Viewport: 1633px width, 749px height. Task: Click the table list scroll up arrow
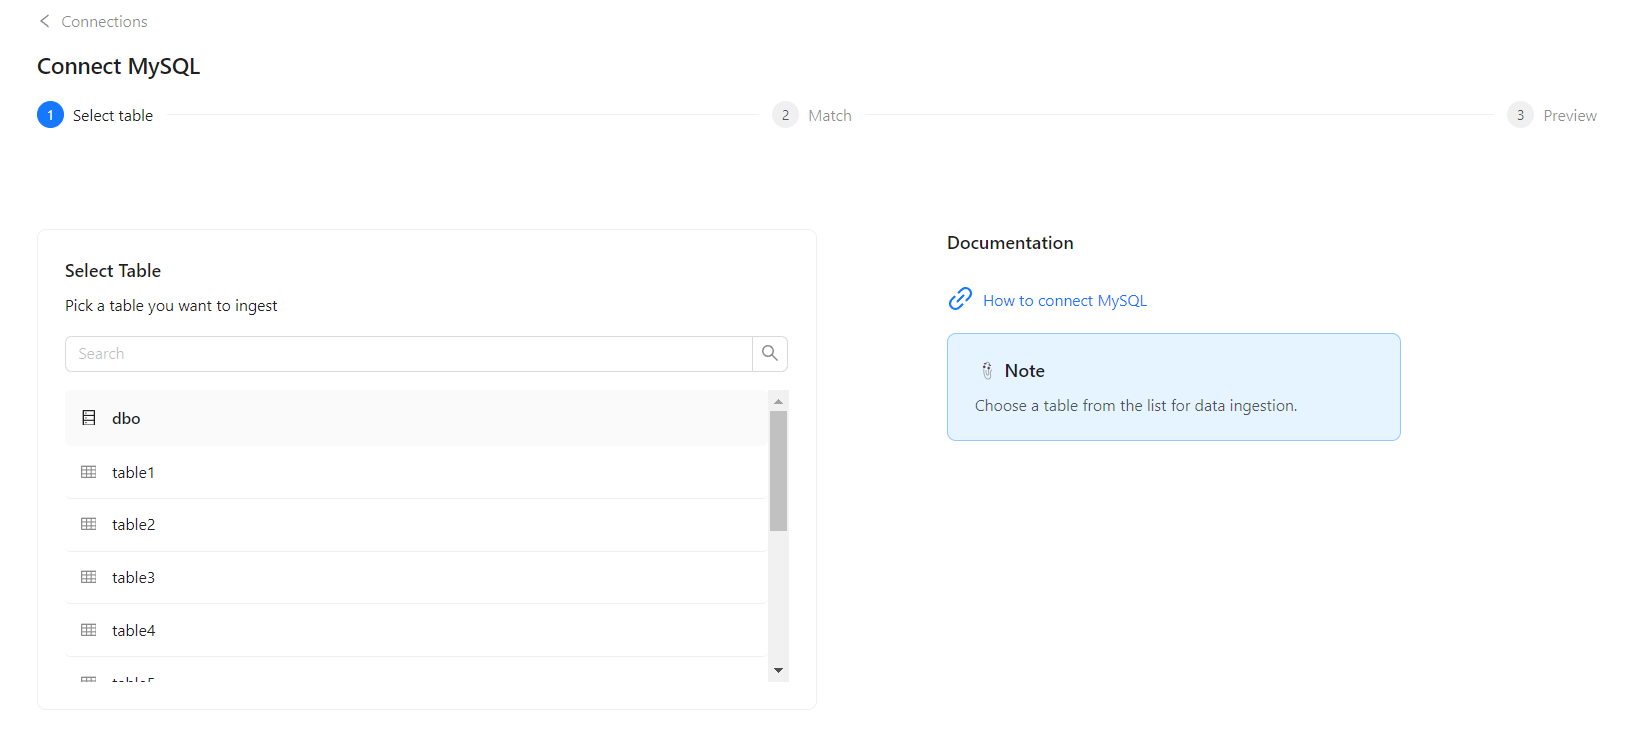[778, 401]
